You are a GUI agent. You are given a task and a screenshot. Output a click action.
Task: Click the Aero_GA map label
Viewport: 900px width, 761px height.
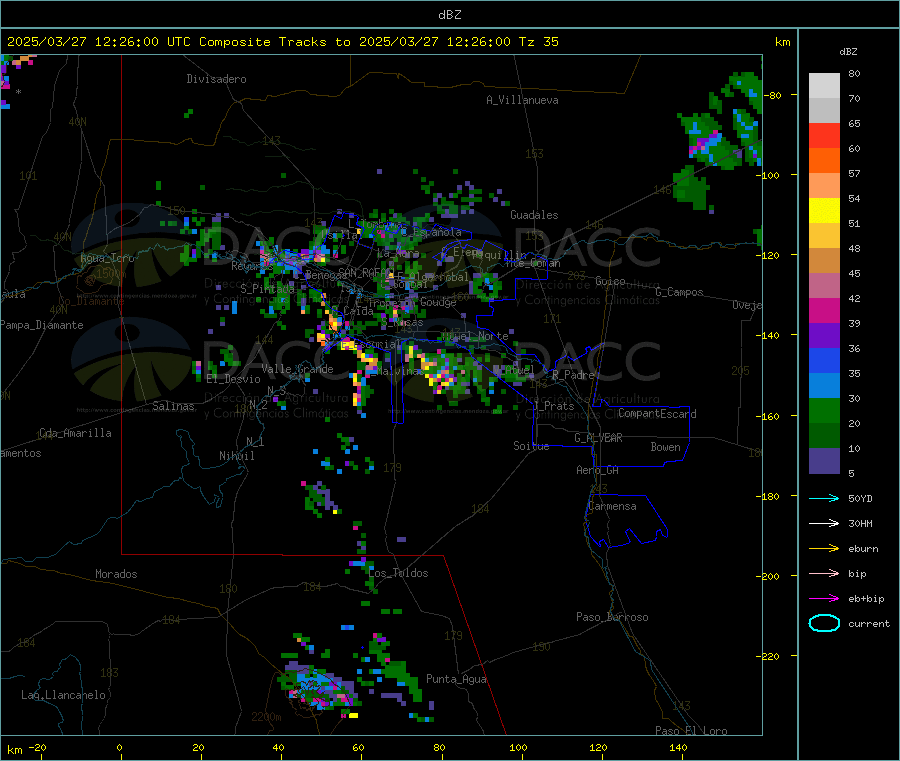(x=597, y=470)
